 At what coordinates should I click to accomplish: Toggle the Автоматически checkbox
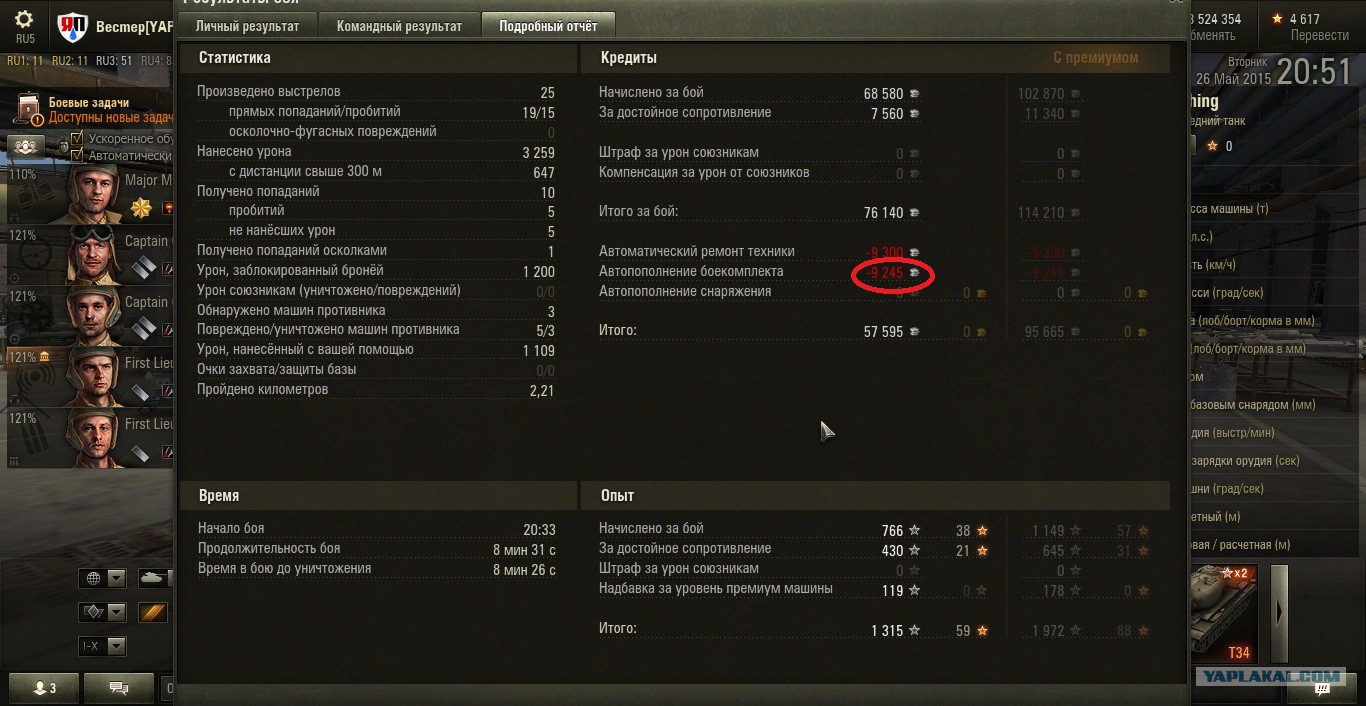77,155
